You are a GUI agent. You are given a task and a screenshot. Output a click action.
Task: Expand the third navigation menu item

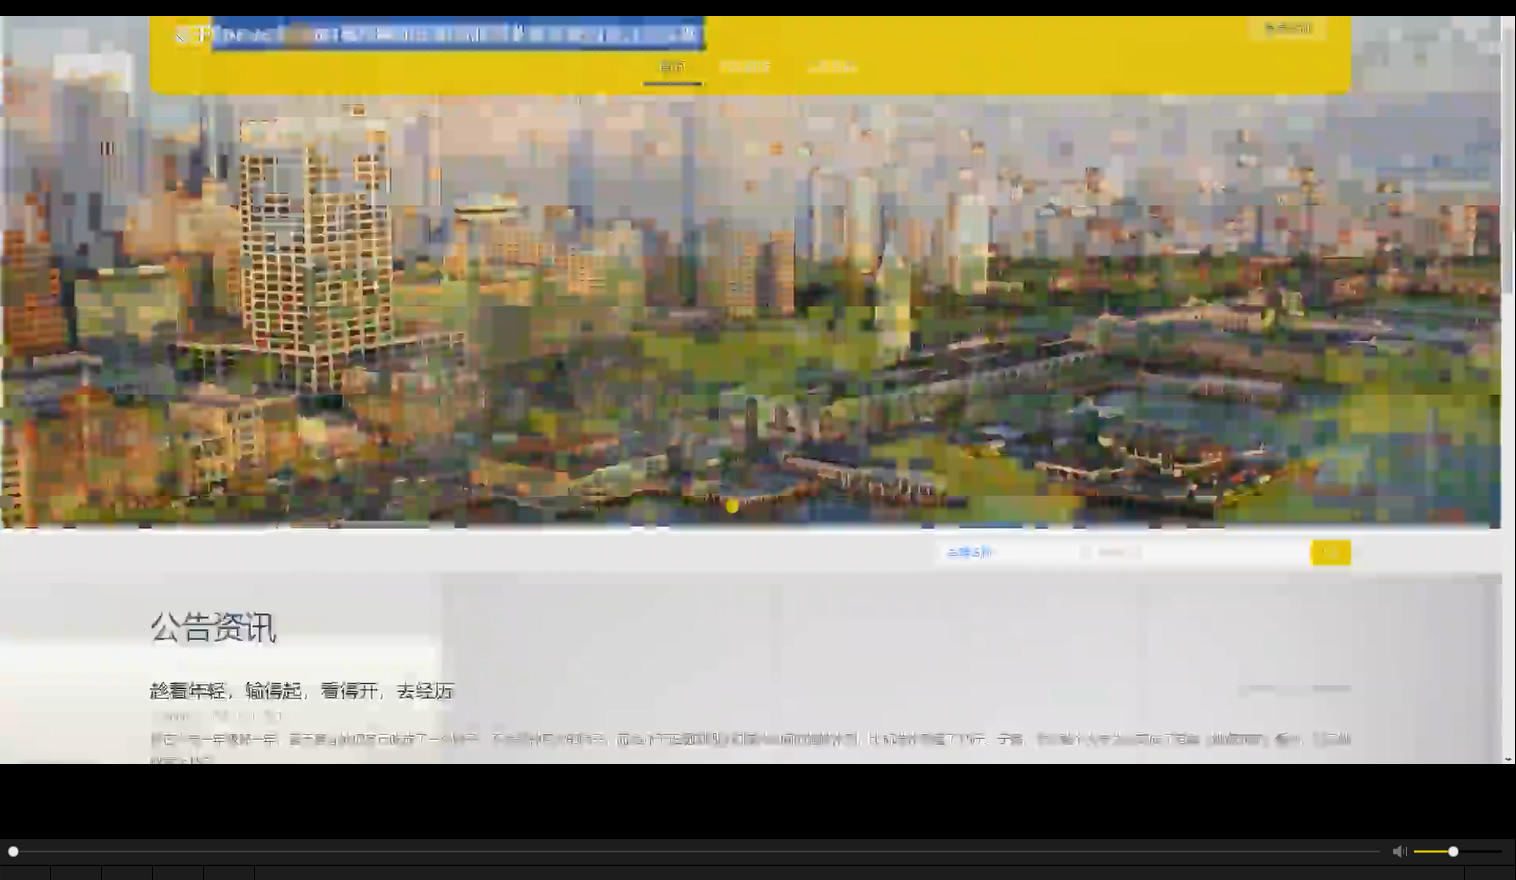pyautogui.click(x=832, y=65)
